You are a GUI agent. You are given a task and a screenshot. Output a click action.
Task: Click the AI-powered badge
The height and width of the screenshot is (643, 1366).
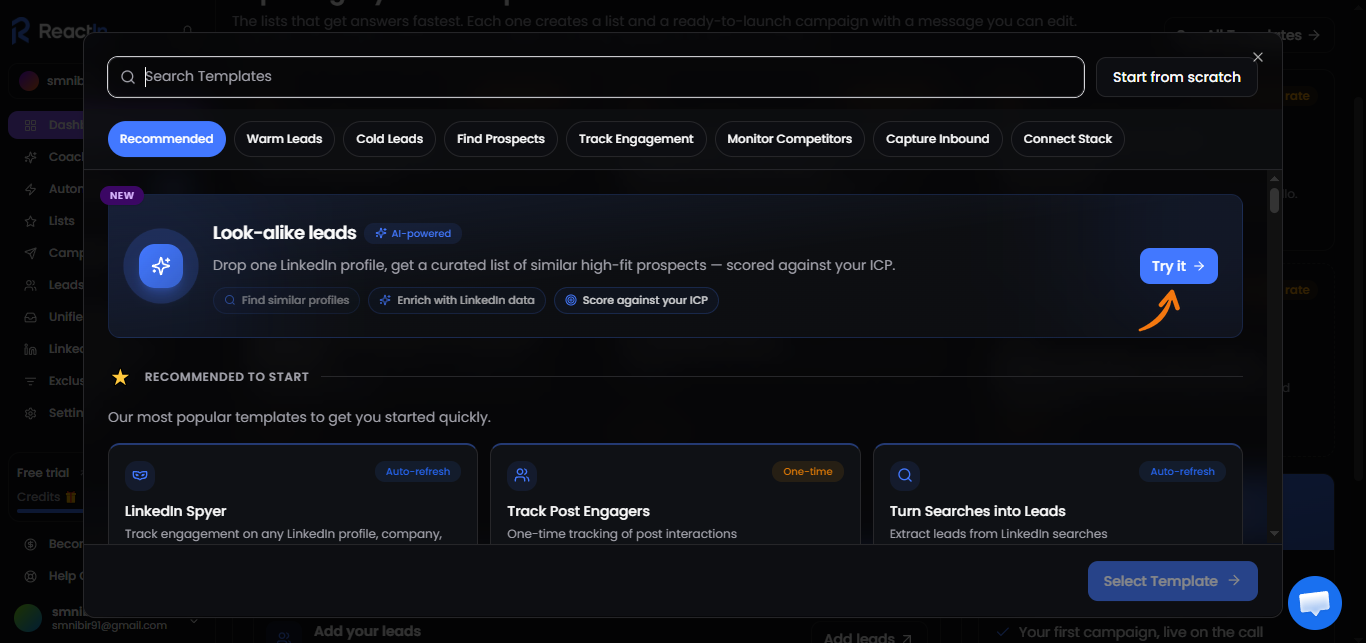point(413,234)
